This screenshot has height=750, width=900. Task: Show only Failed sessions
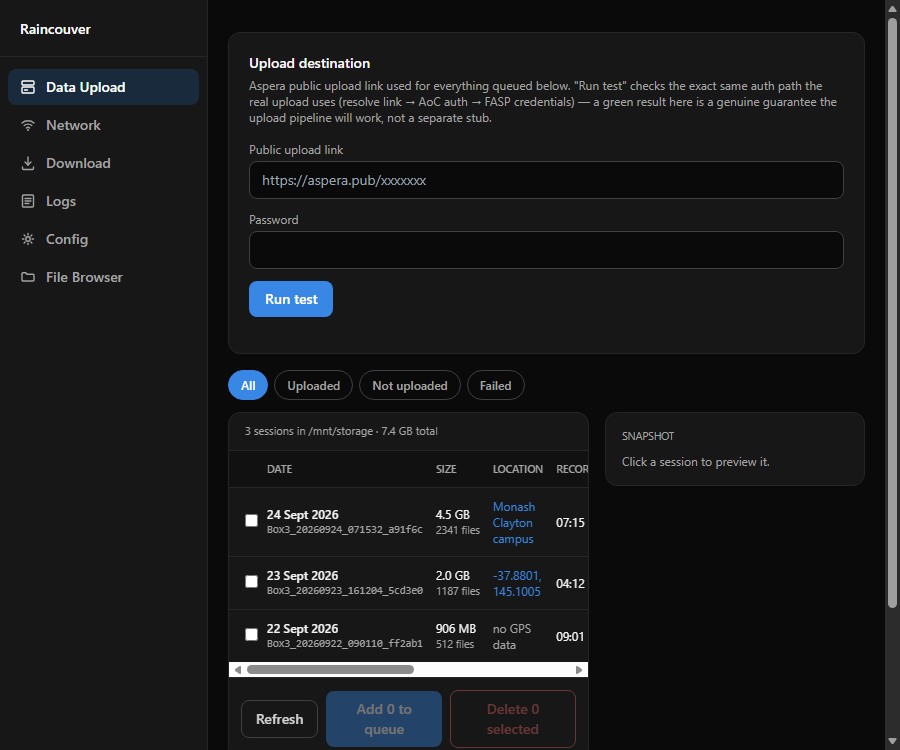[495, 385]
